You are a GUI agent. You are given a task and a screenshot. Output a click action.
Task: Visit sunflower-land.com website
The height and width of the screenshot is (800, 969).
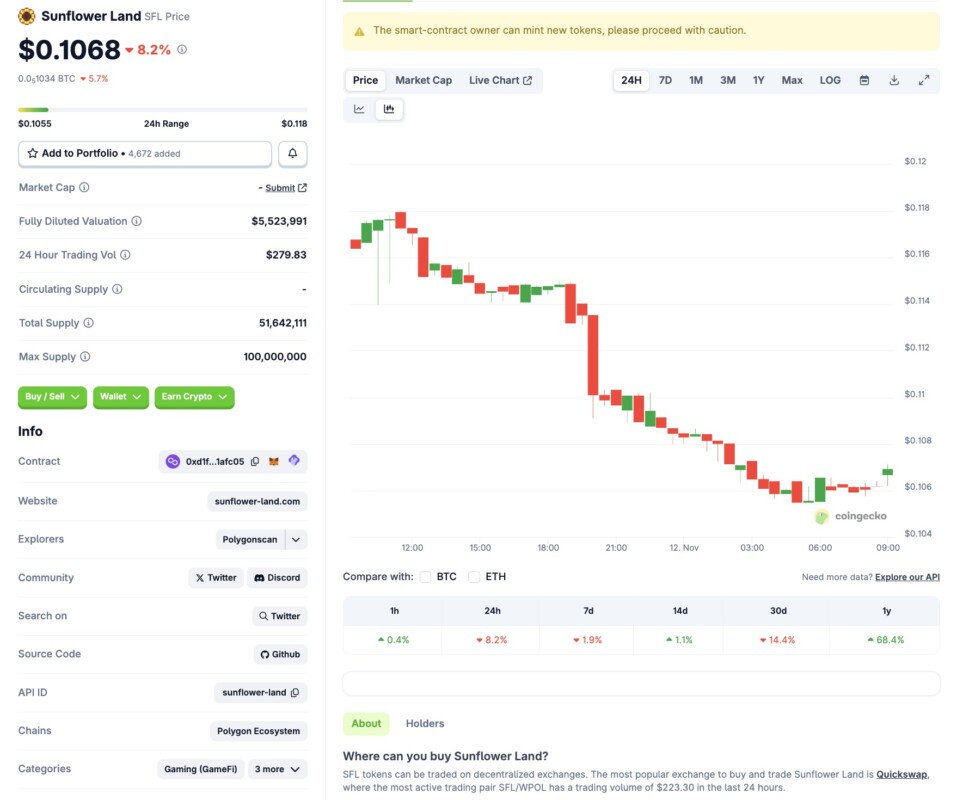point(259,501)
